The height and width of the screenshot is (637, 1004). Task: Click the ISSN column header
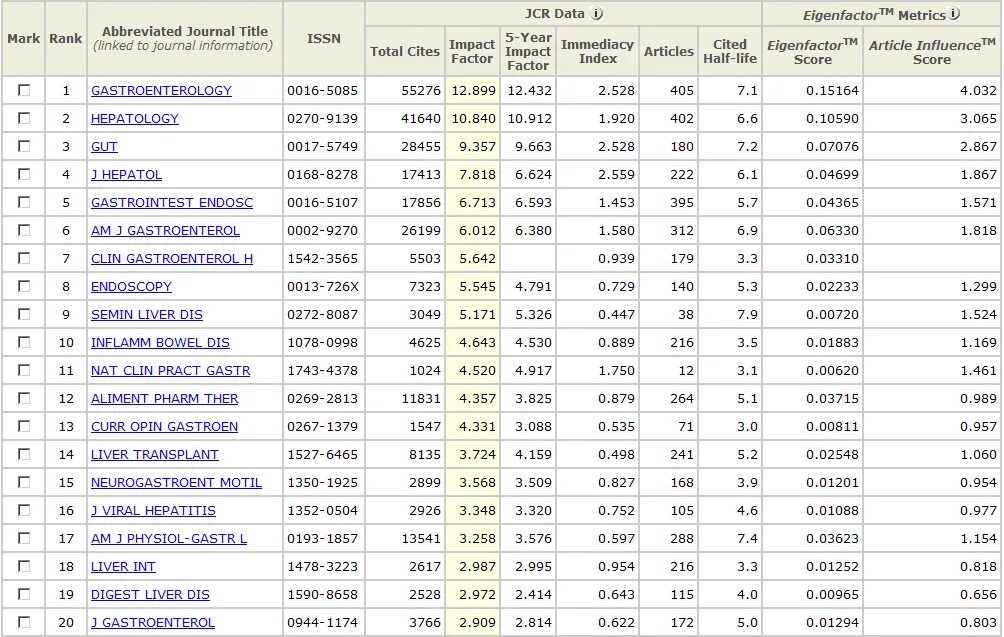[x=323, y=38]
